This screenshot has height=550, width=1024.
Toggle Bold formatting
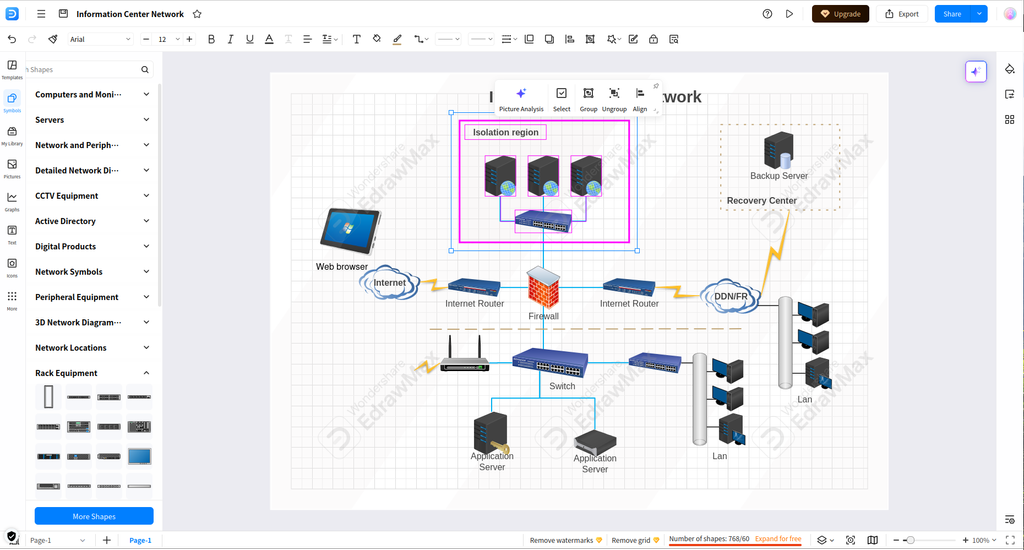click(211, 39)
